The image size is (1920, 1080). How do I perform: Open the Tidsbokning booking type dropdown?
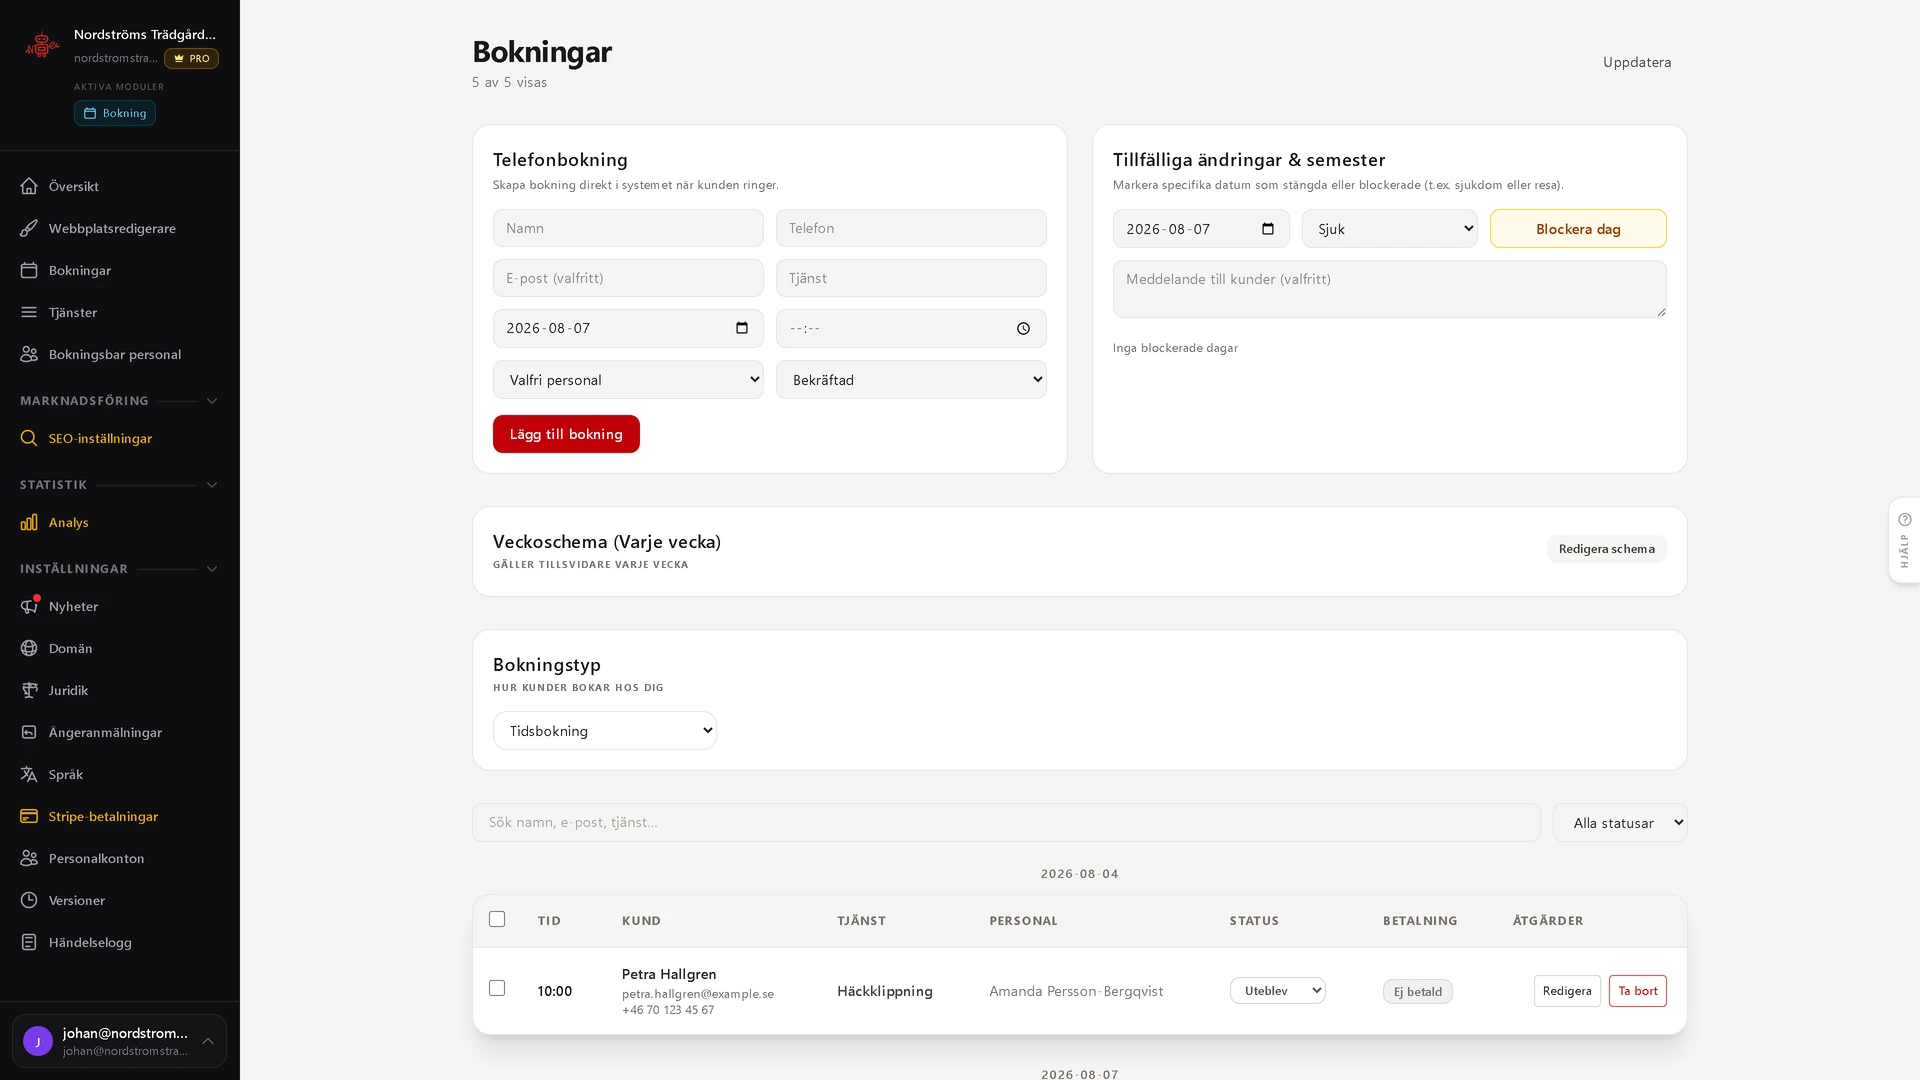604,731
